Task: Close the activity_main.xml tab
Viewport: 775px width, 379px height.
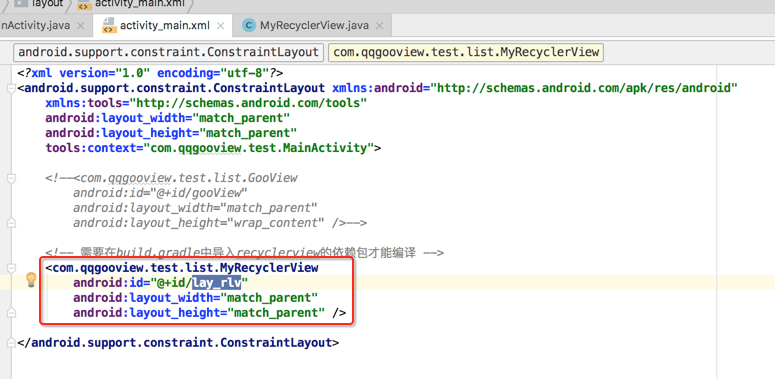Action: 221,26
